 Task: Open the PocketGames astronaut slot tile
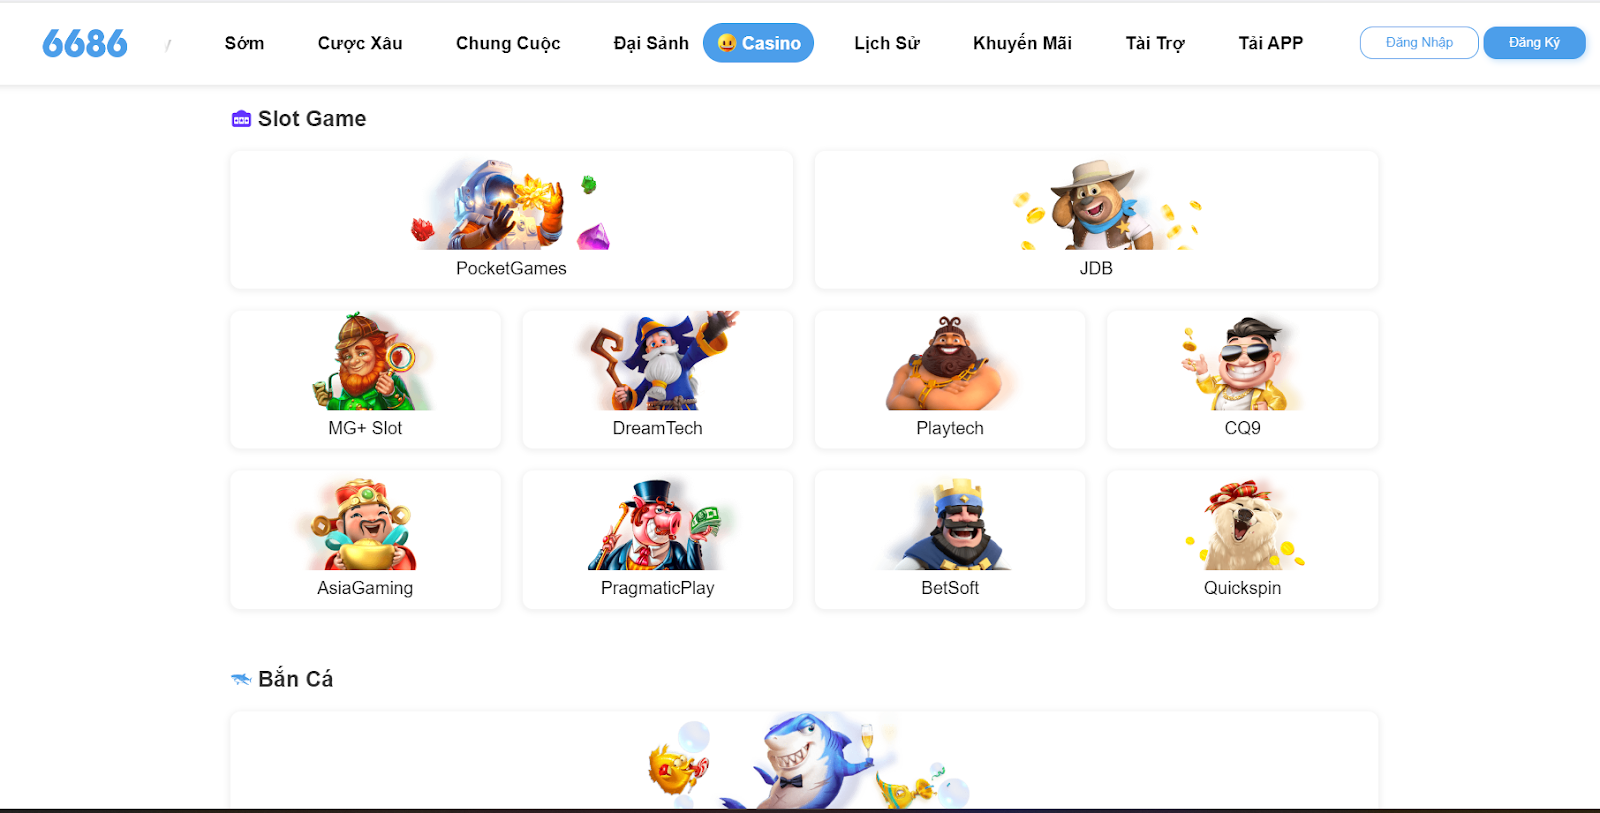511,220
